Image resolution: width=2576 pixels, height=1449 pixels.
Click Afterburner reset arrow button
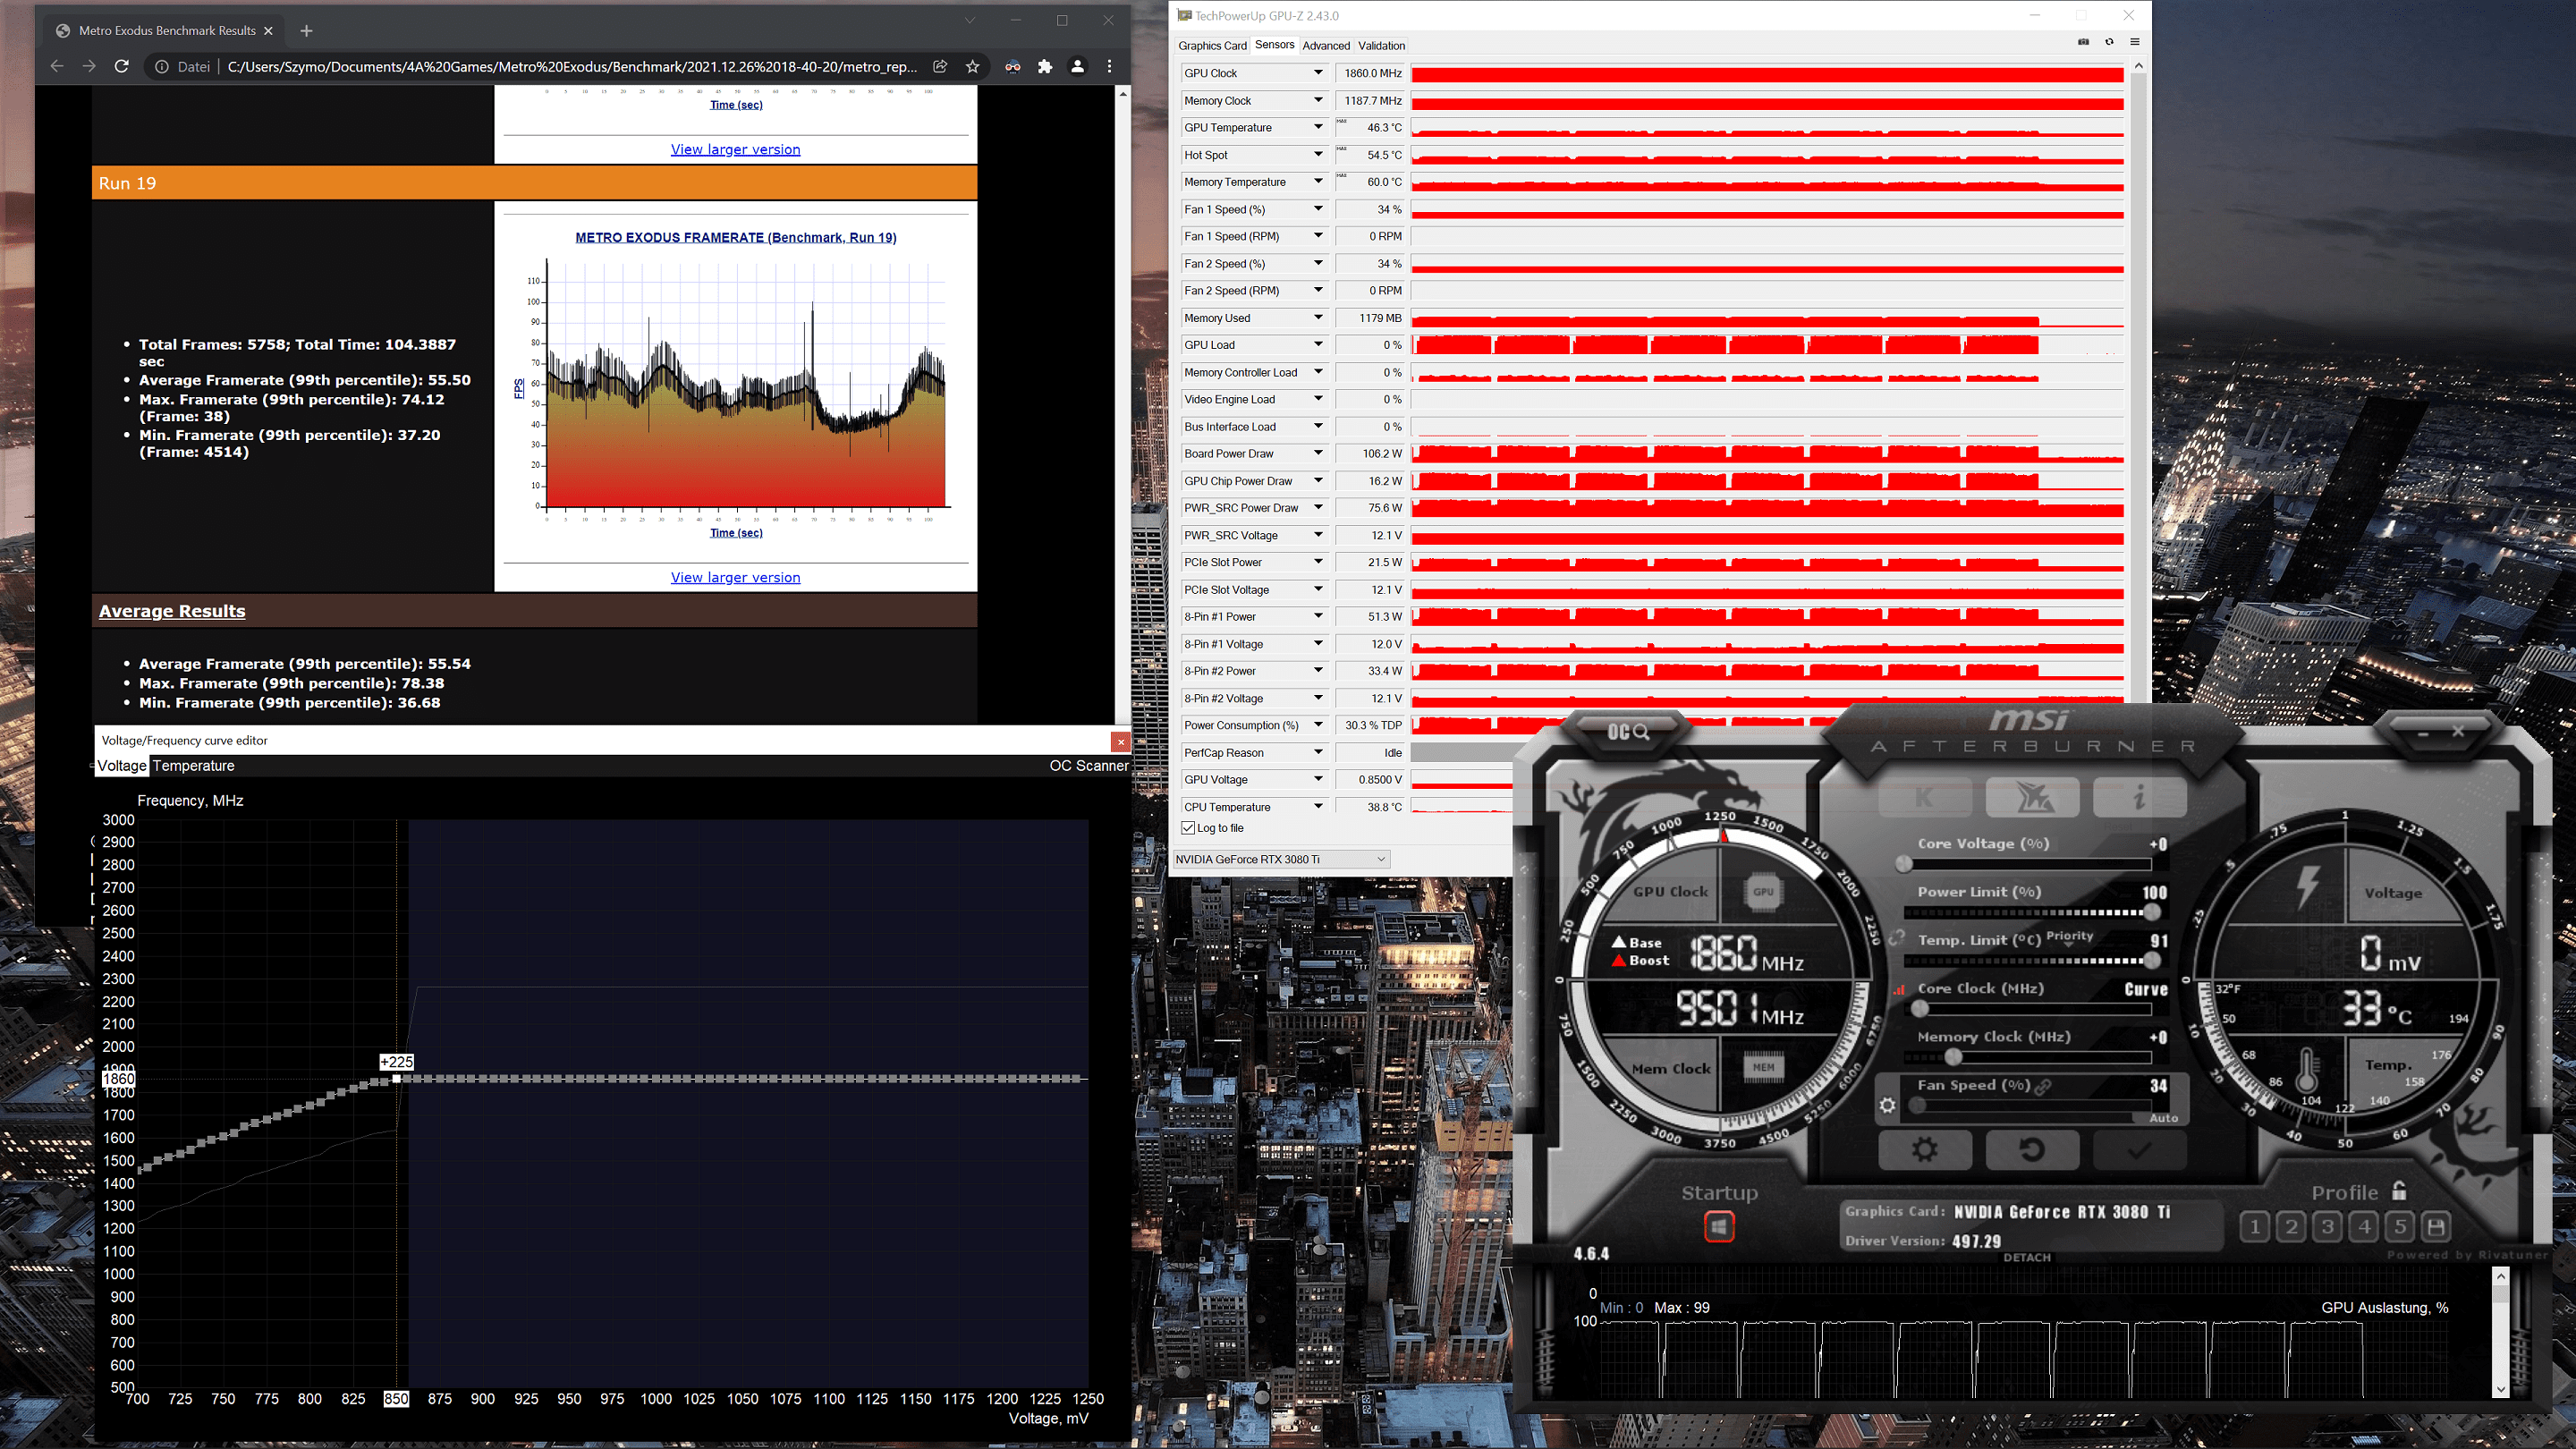coord(2032,1149)
